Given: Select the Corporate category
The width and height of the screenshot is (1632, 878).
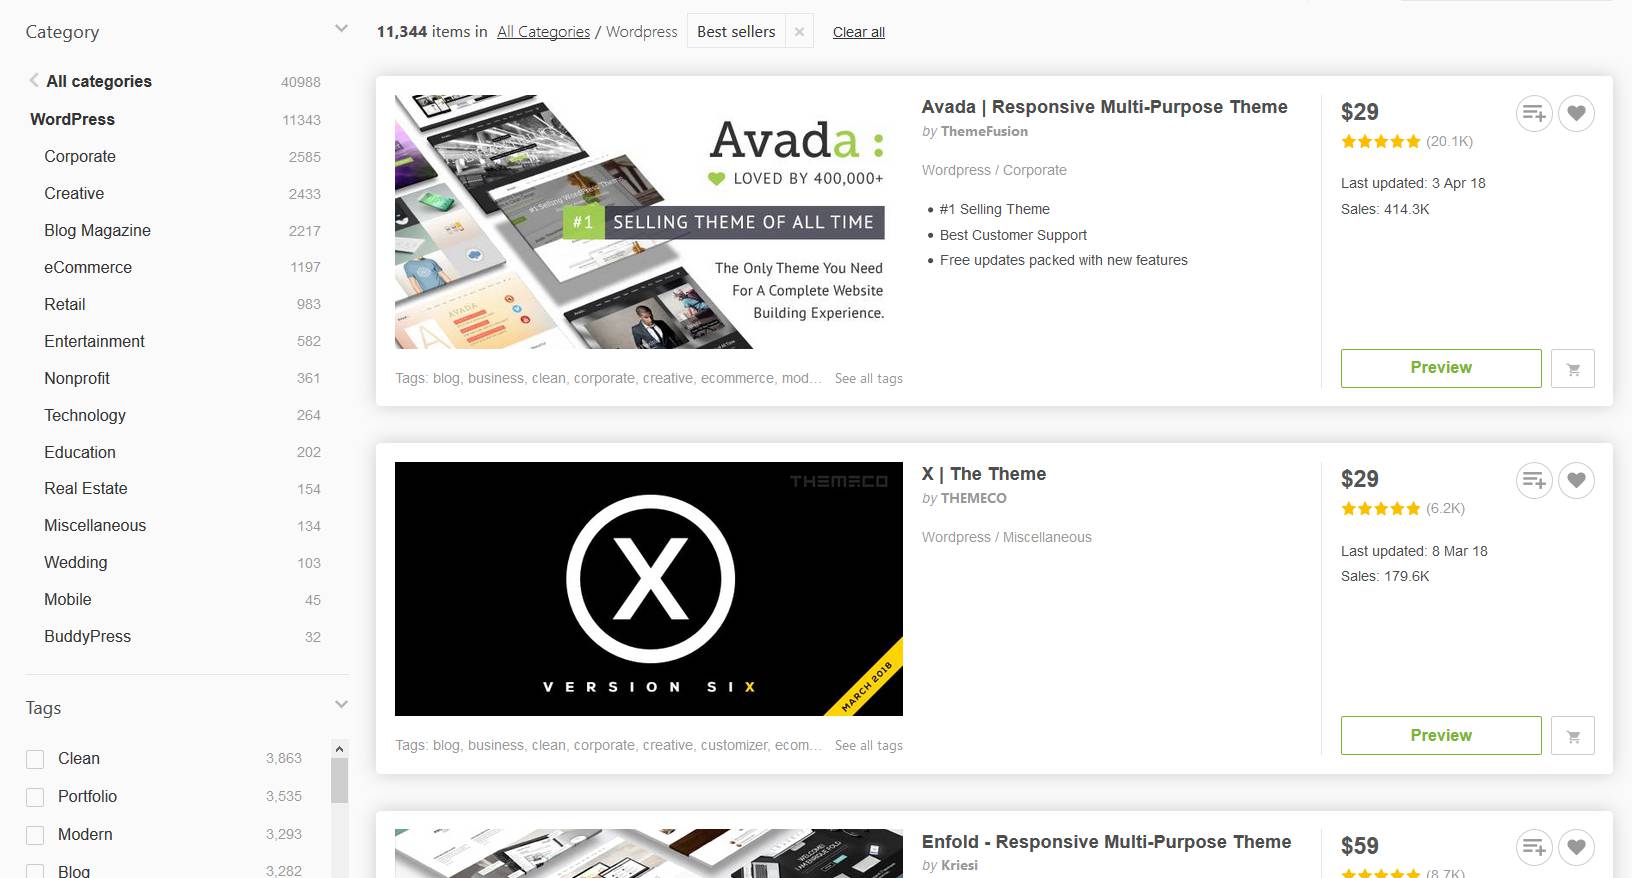Looking at the screenshot, I should (x=80, y=156).
